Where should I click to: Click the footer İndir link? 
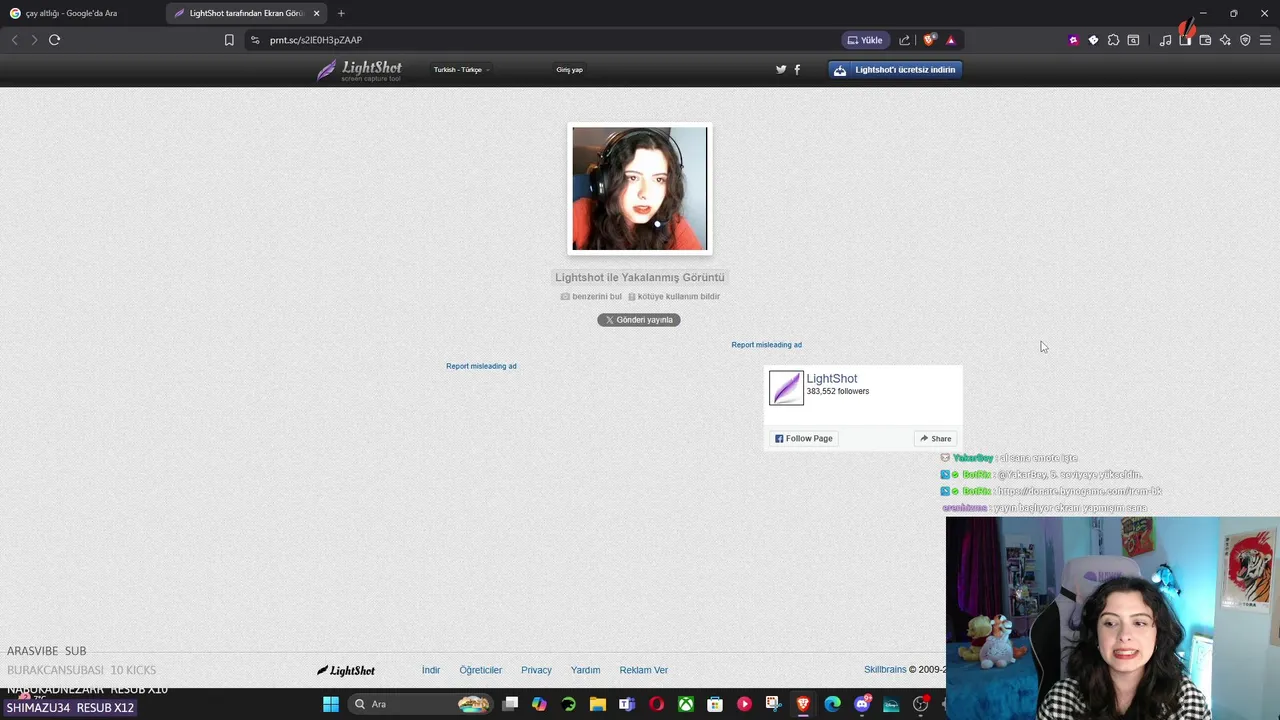(x=431, y=670)
